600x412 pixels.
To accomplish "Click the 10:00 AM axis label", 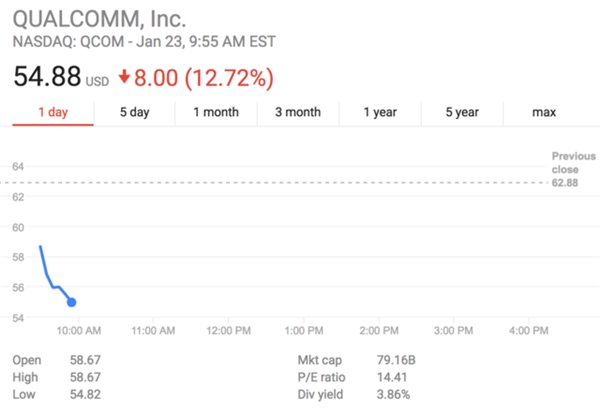I will click(79, 331).
